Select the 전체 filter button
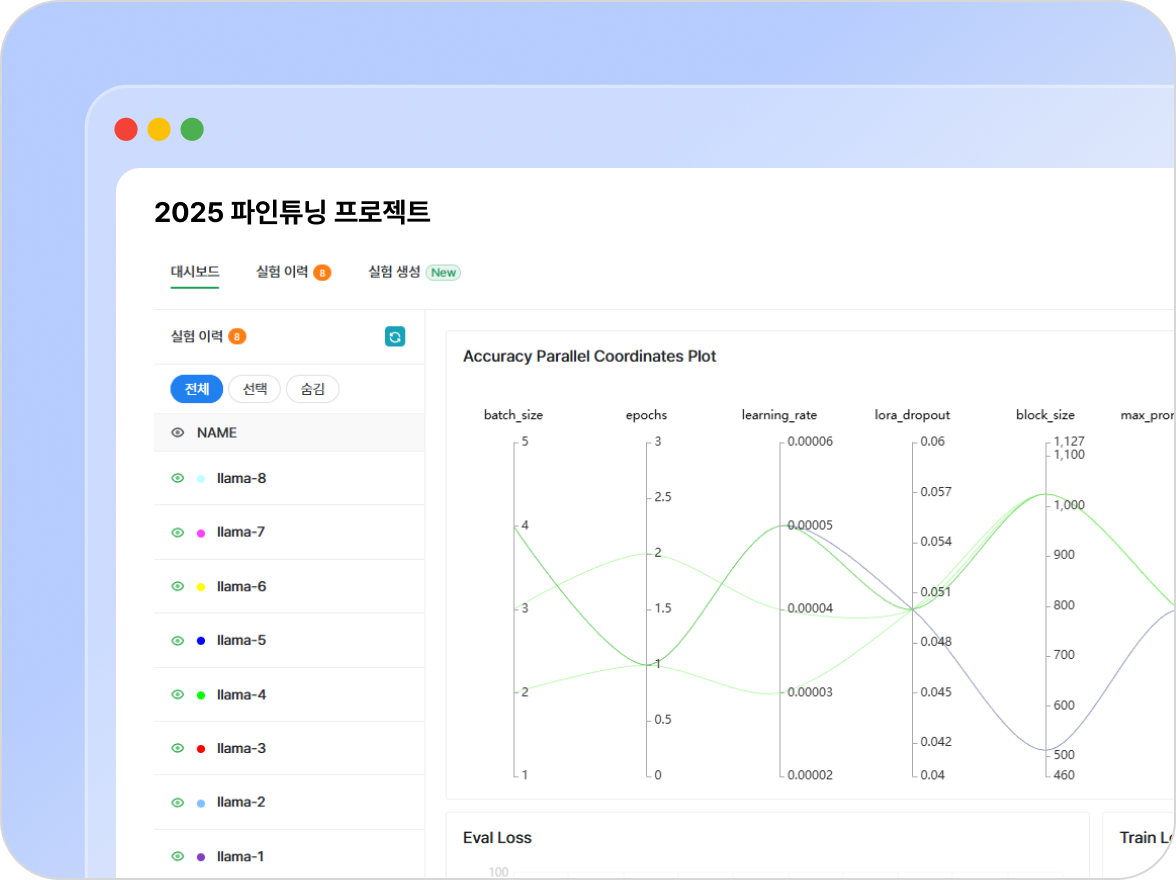This screenshot has height=880, width=1176. tap(196, 389)
